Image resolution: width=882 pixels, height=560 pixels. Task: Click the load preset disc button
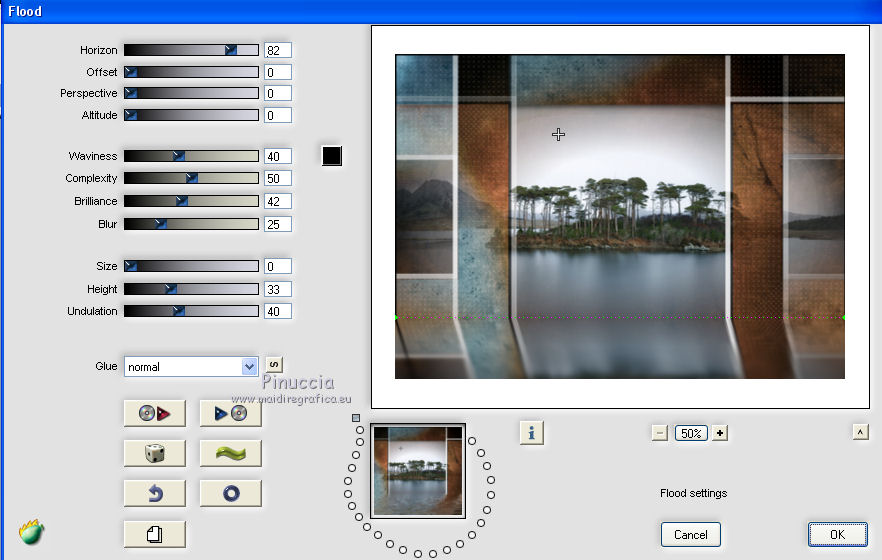(x=154, y=412)
